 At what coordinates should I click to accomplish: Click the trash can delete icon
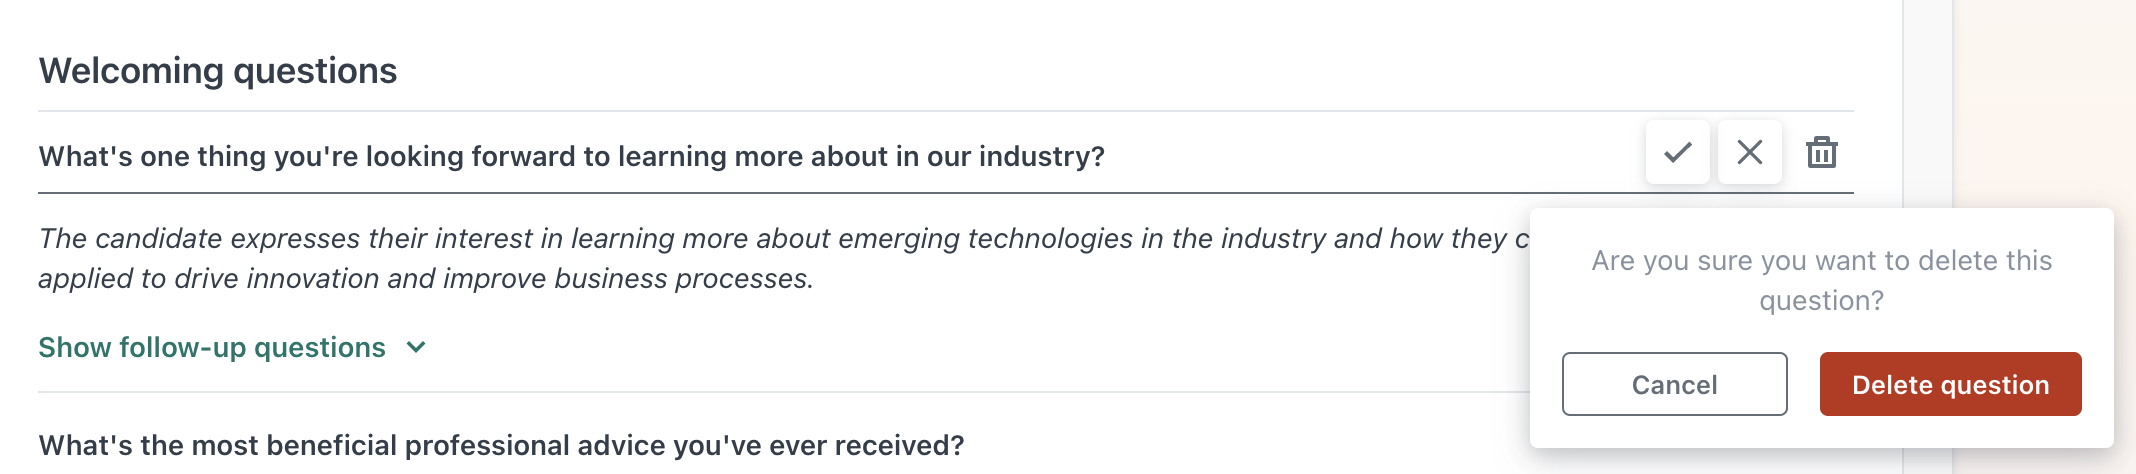[1821, 152]
